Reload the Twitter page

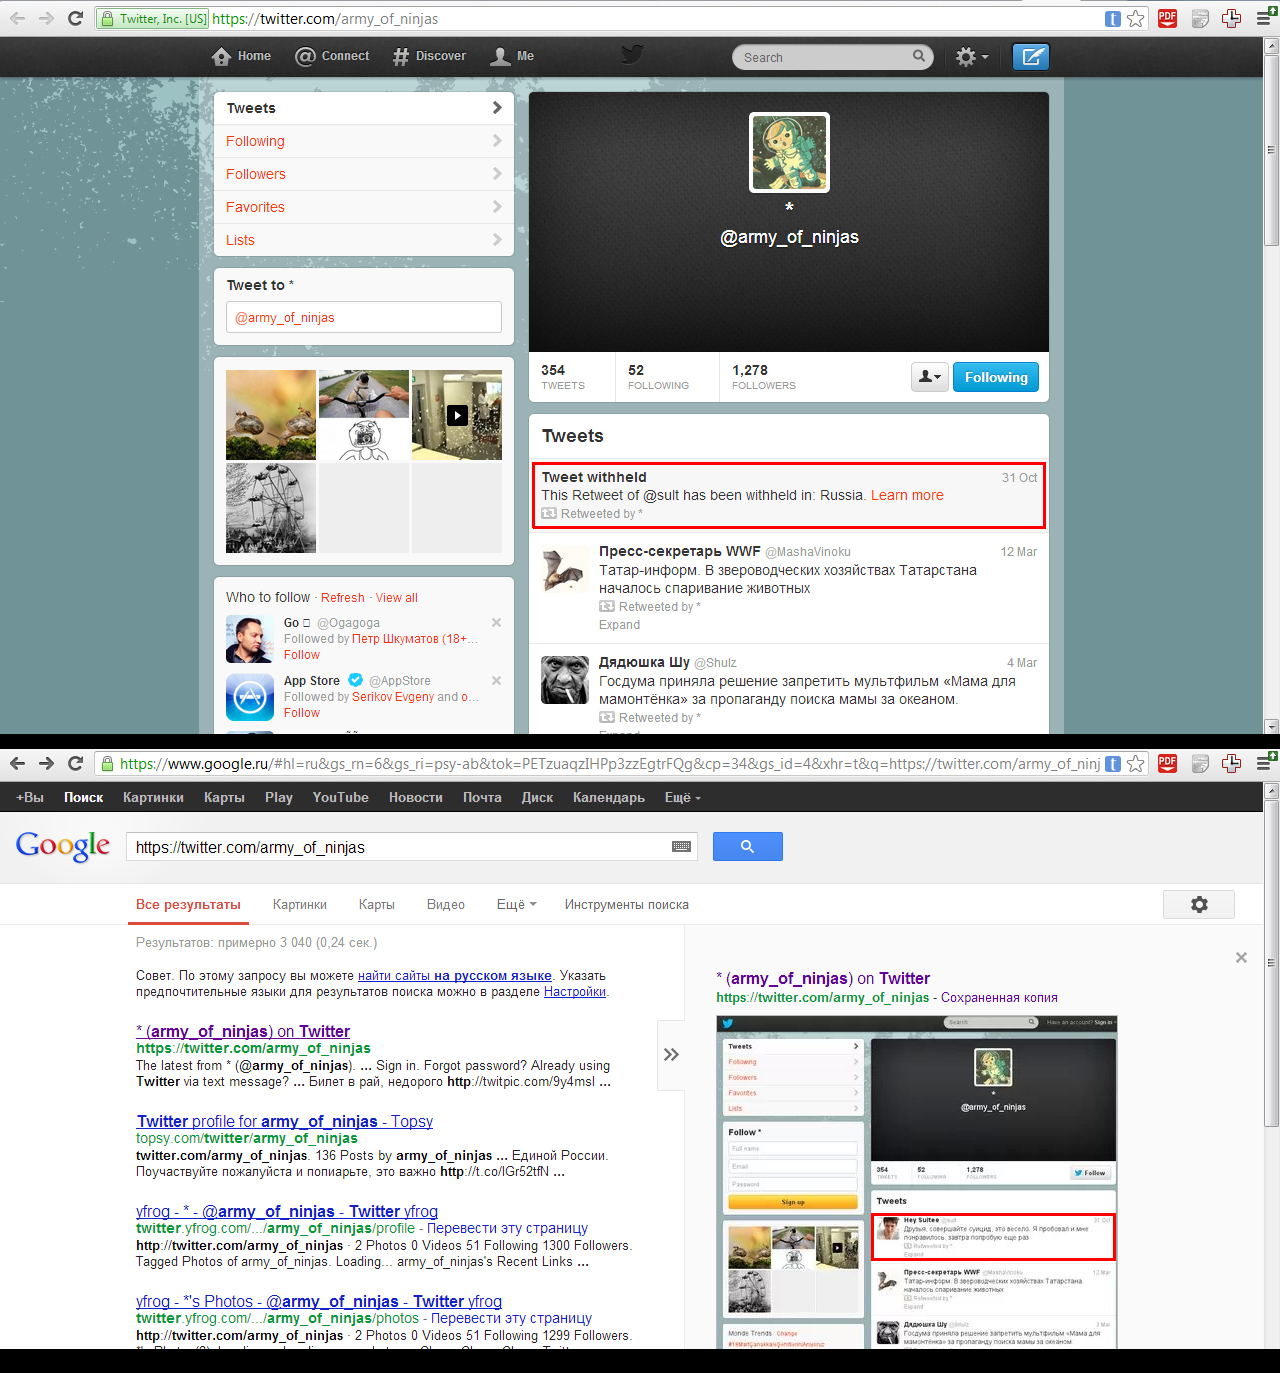click(x=75, y=18)
